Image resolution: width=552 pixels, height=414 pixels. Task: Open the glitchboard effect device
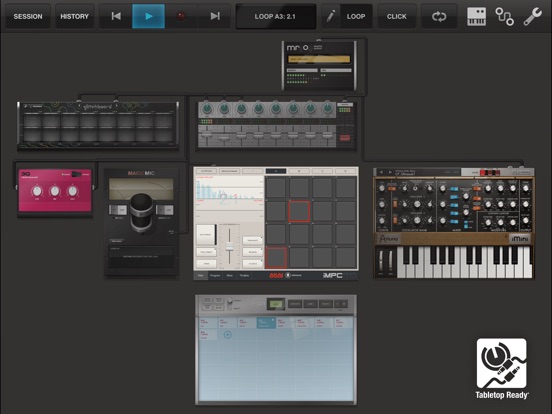98,126
